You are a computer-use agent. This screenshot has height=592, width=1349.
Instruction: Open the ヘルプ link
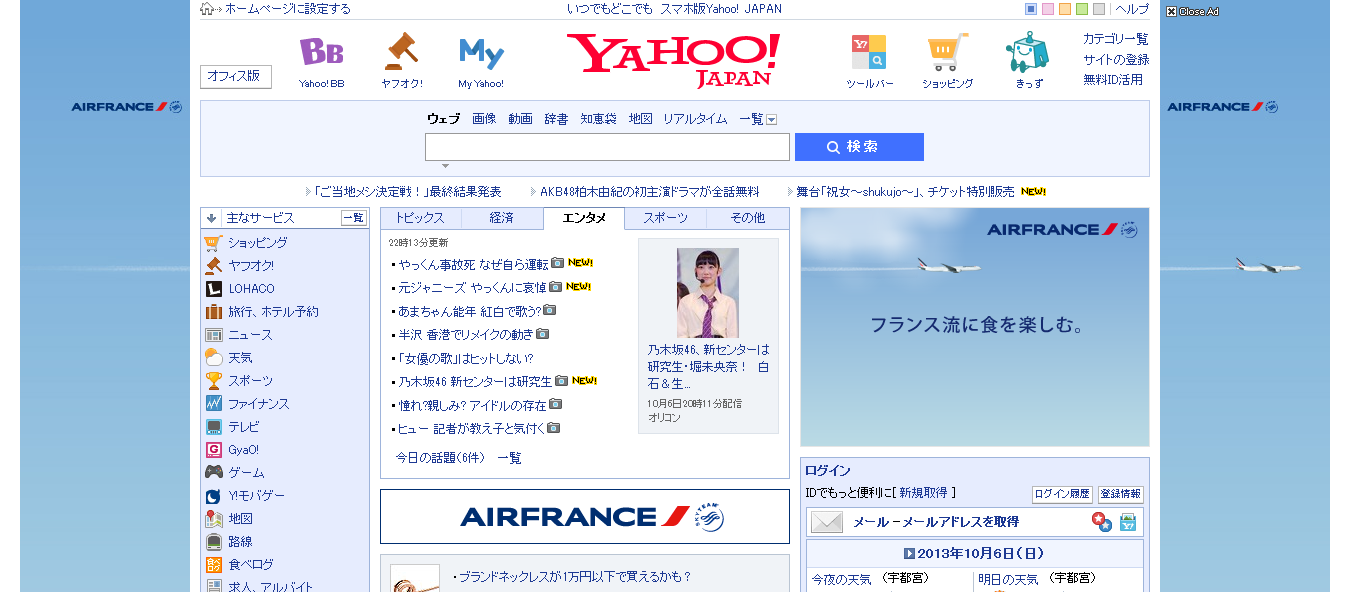(x=1132, y=9)
